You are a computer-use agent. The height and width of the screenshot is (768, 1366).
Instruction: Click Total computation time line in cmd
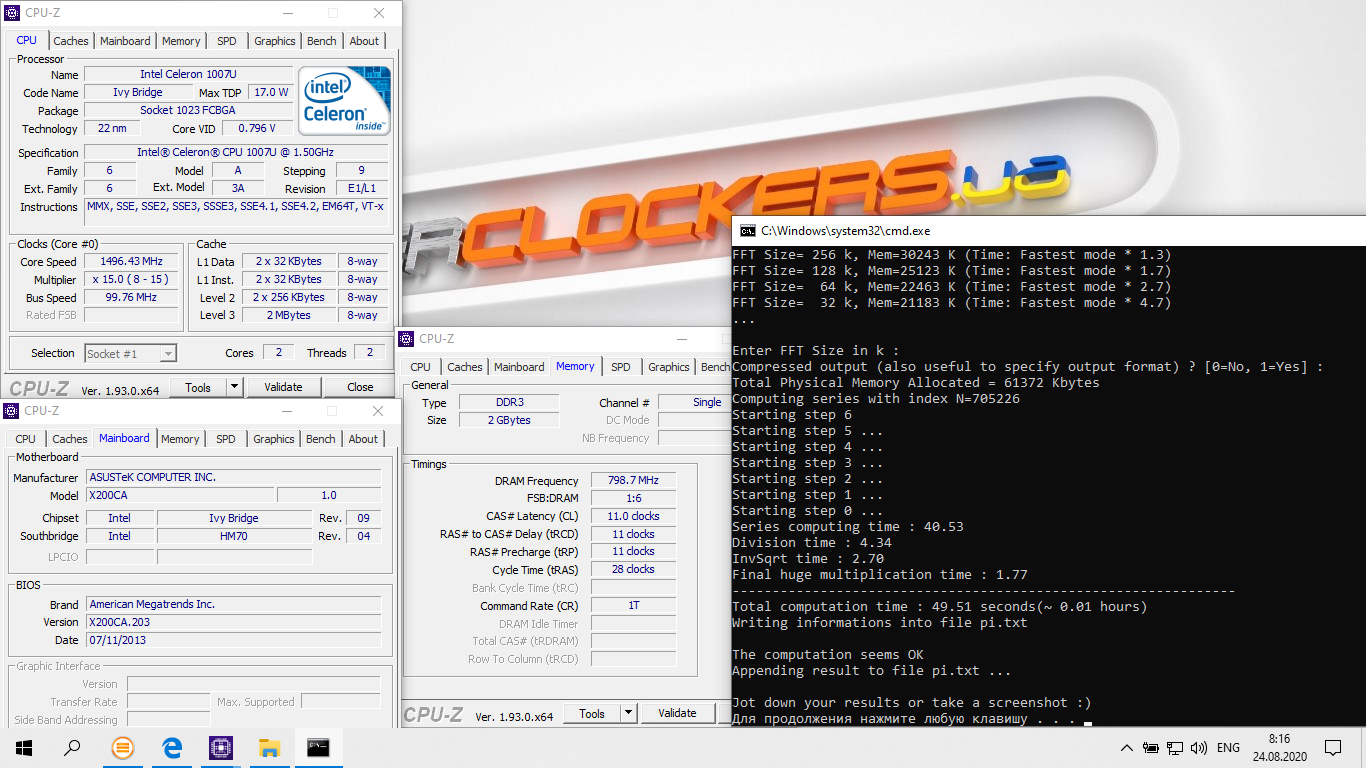[x=939, y=607]
